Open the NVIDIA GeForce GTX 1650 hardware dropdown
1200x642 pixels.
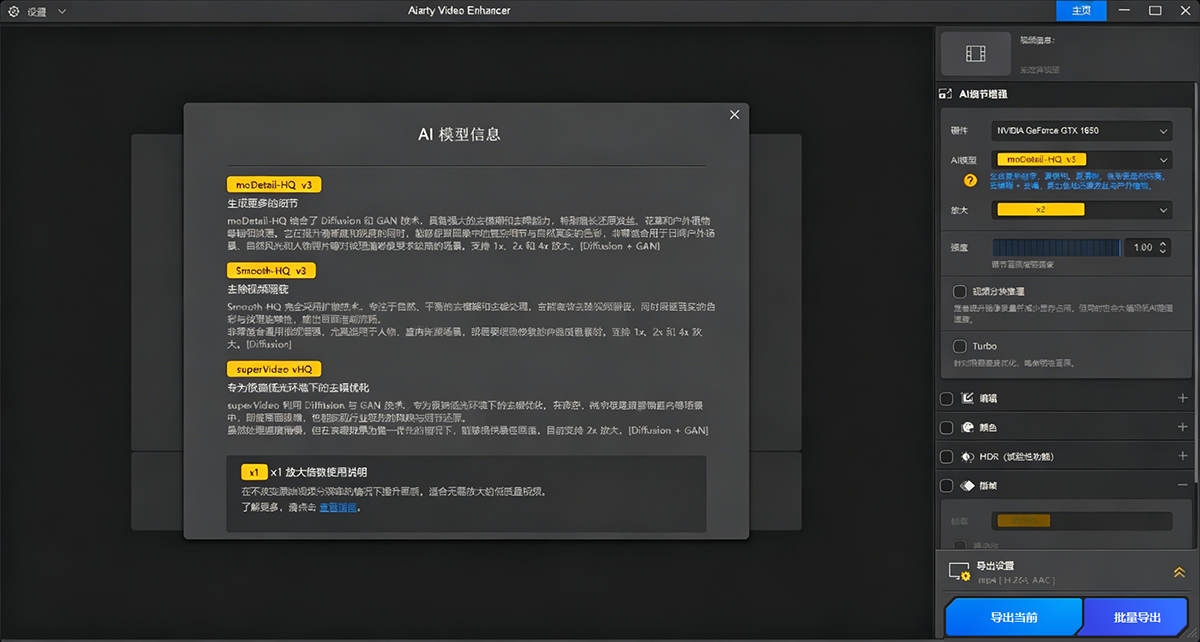click(x=1082, y=131)
